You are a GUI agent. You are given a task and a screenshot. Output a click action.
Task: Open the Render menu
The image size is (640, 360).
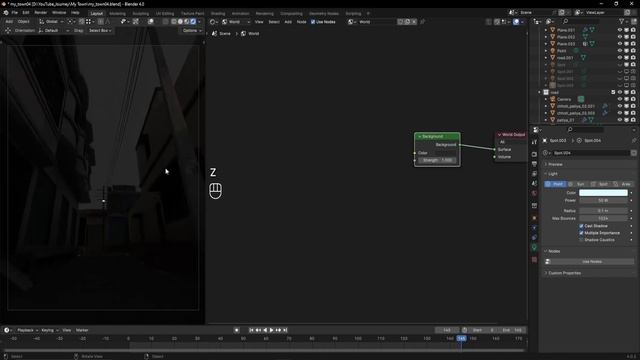pos(40,13)
